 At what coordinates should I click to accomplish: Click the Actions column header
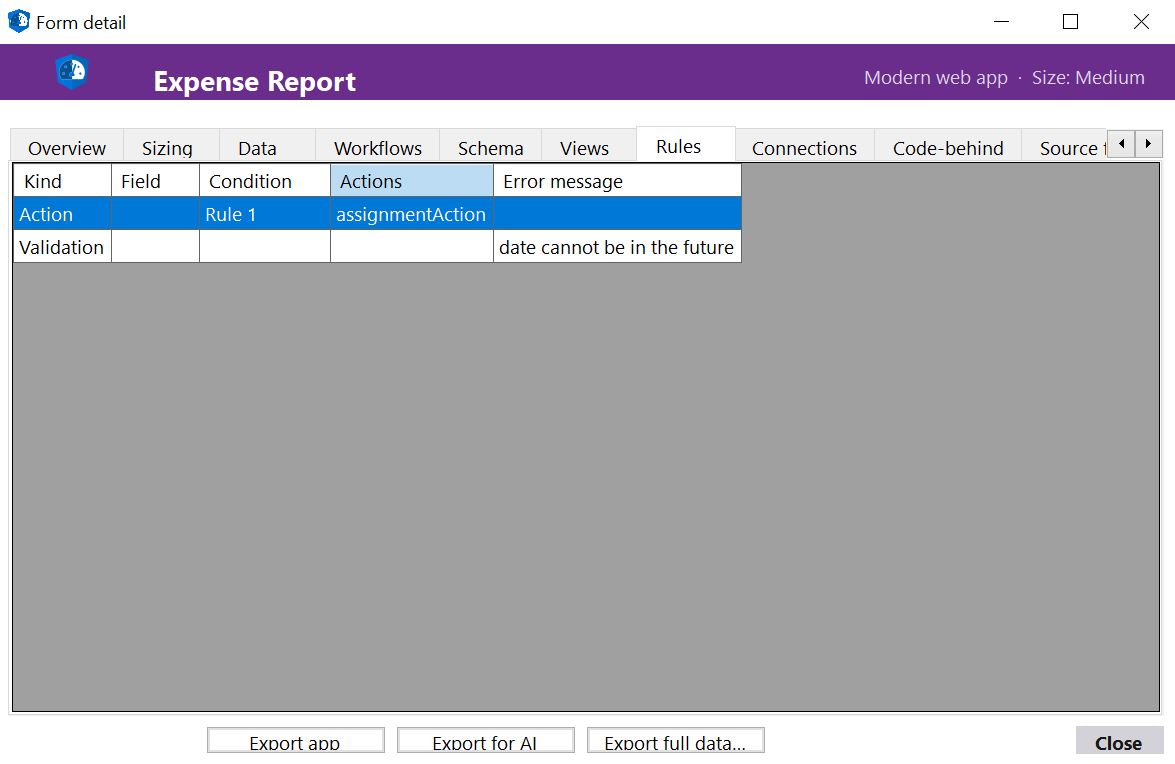pyautogui.click(x=411, y=181)
